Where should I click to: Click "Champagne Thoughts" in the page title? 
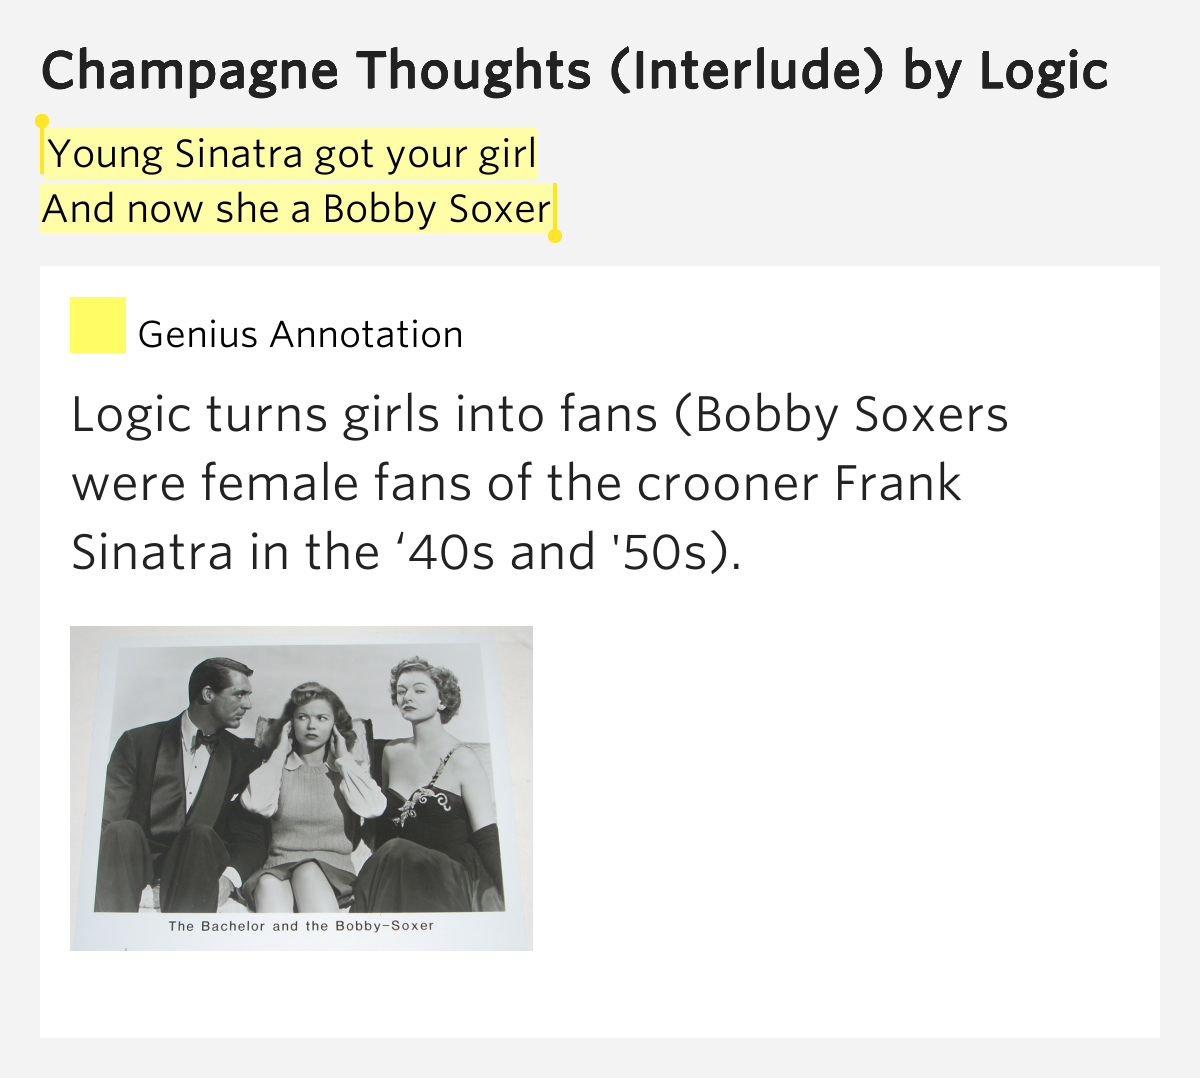(316, 71)
